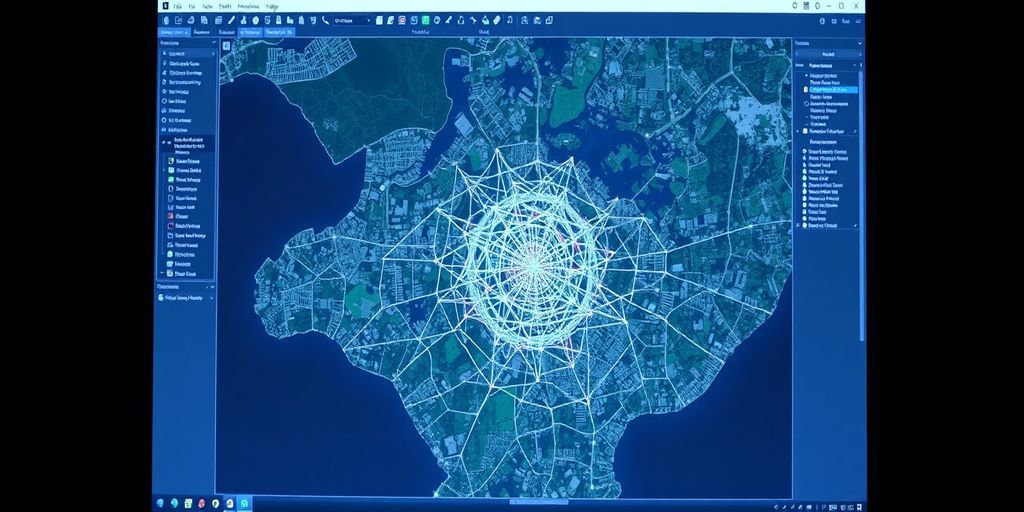Click the phone handset icon in the toolbar
This screenshot has height=512, width=1024.
[325, 20]
